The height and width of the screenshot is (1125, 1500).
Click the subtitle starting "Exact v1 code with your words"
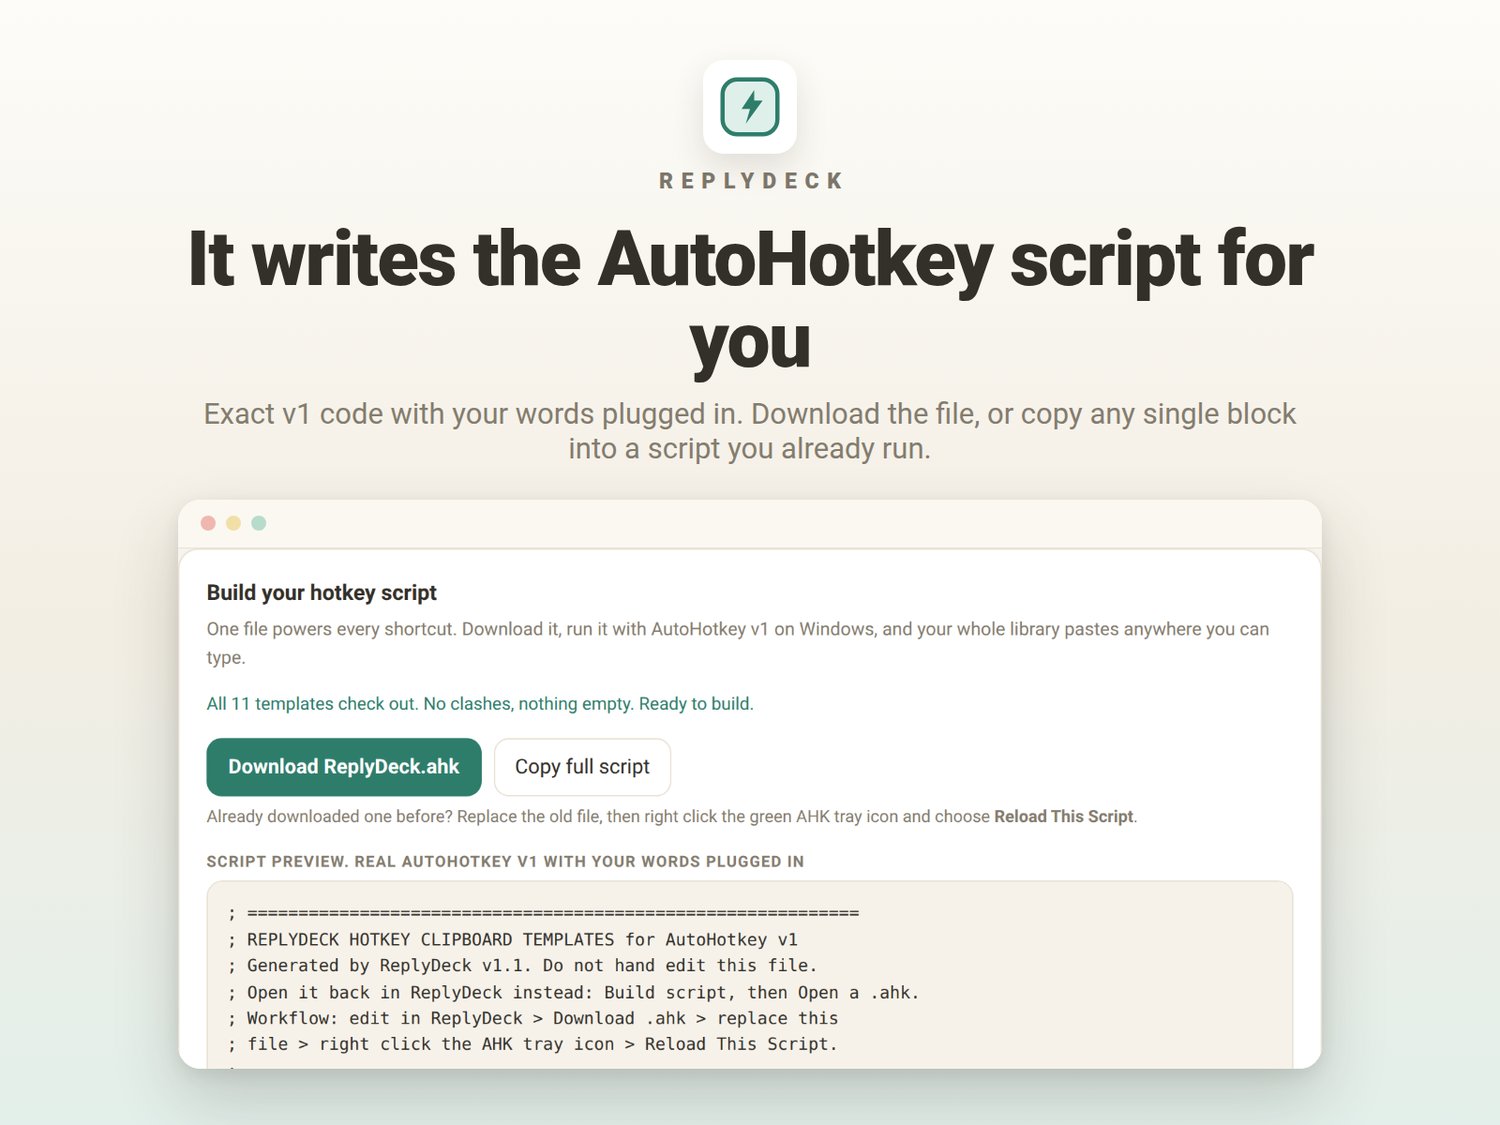coord(750,431)
